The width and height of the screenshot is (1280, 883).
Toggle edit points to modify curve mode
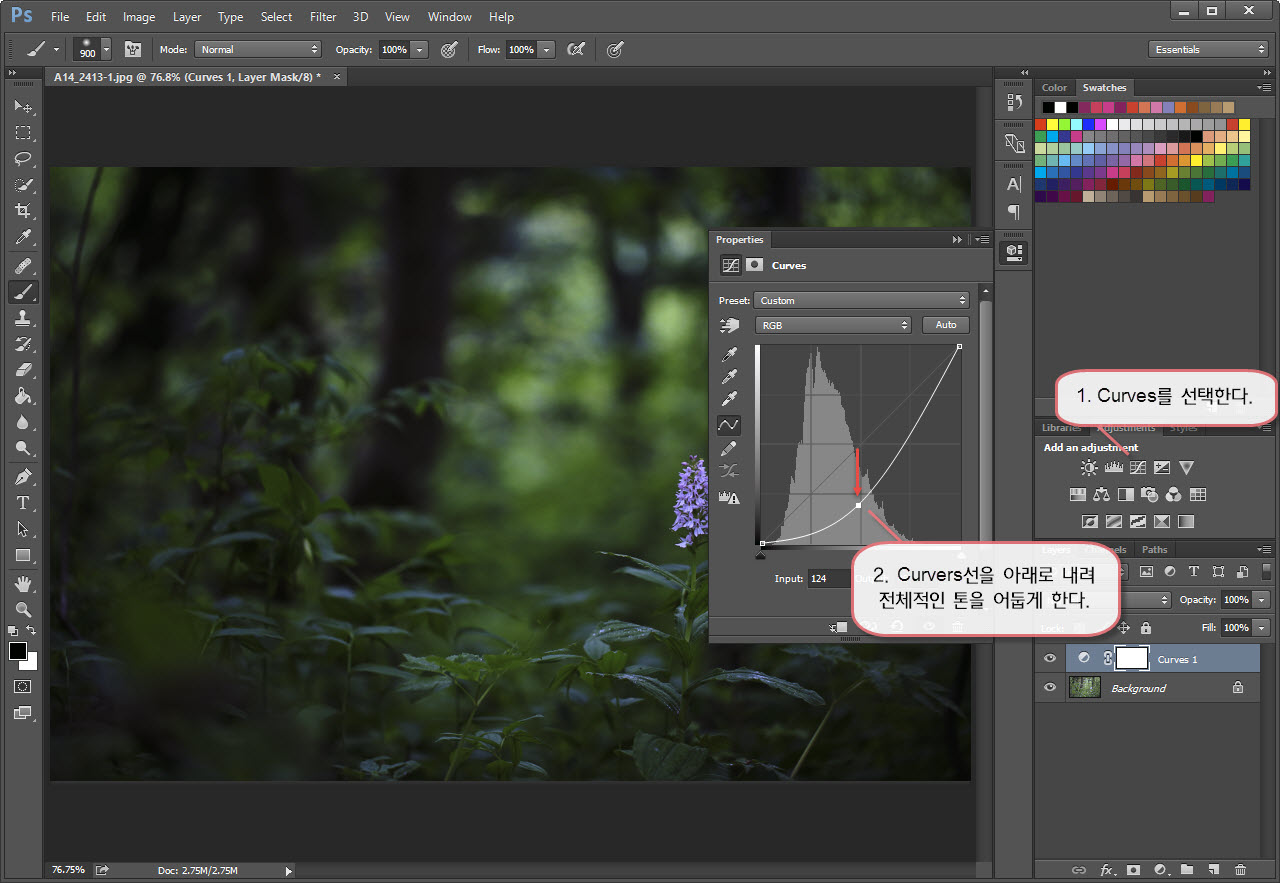729,425
